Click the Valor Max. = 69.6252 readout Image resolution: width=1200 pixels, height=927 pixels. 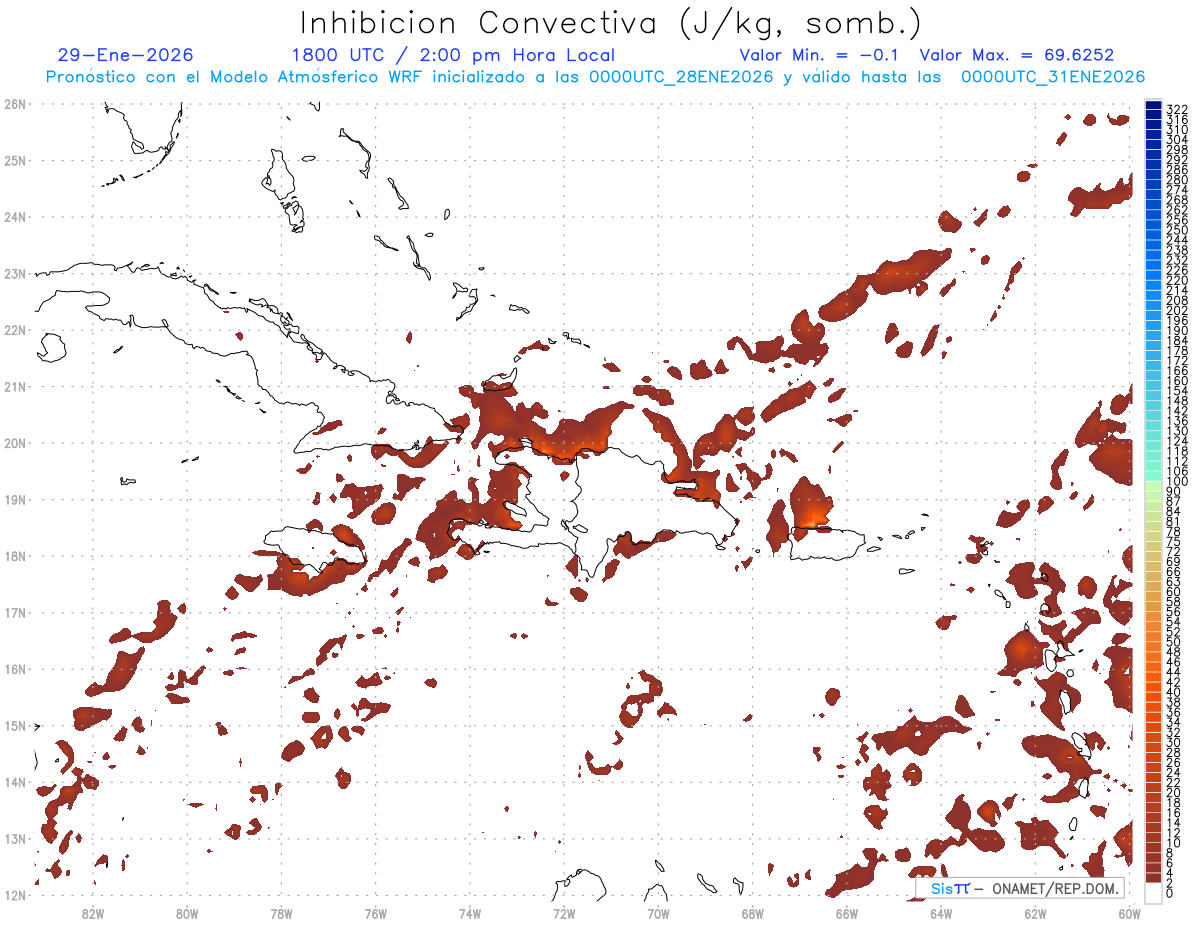click(x=1016, y=56)
